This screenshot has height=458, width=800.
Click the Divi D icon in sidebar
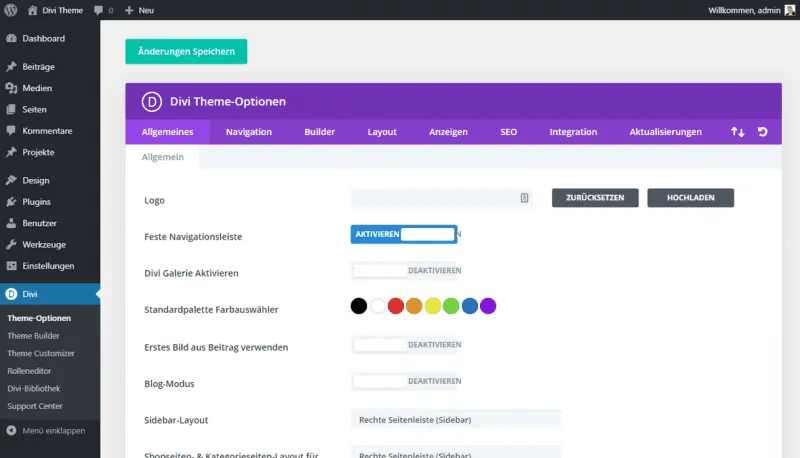(11, 294)
